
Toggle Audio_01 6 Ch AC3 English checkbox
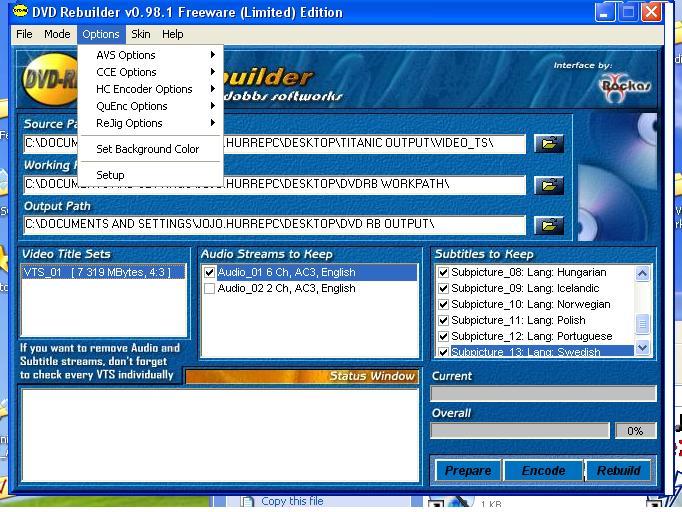coord(209,273)
